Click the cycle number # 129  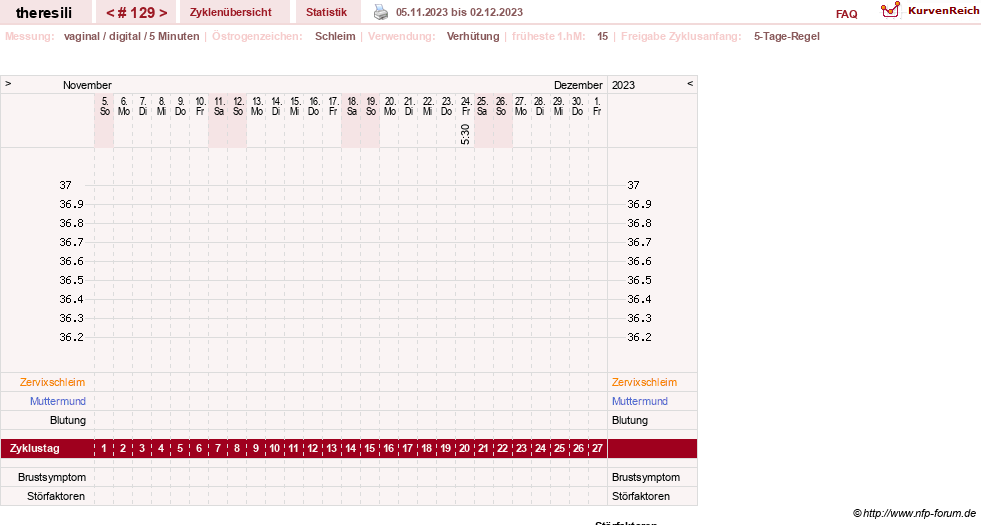(136, 13)
